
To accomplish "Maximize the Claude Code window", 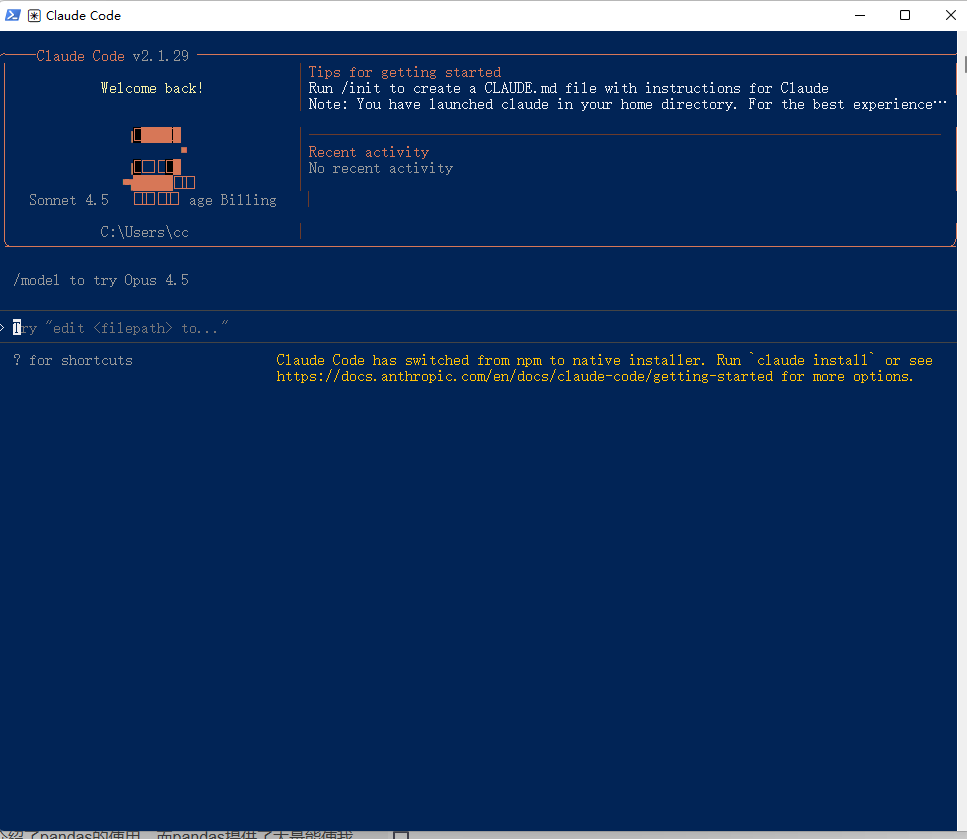I will (x=905, y=15).
